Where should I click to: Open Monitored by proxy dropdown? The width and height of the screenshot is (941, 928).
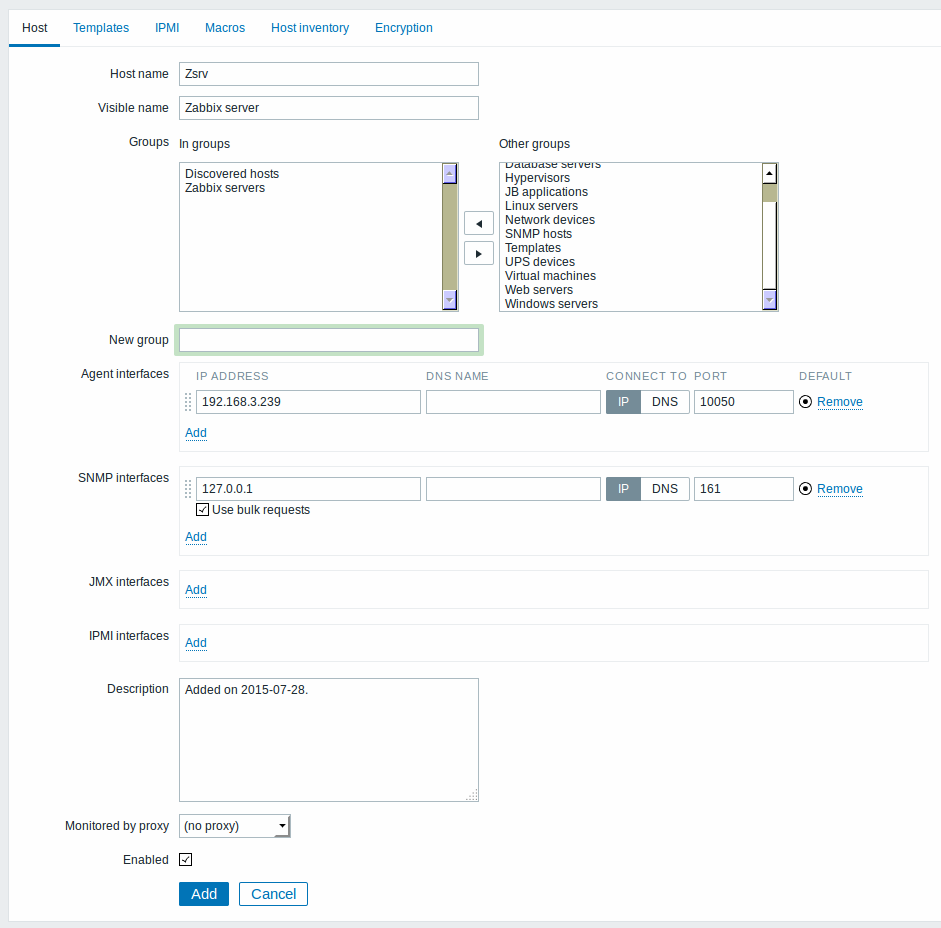click(235, 826)
